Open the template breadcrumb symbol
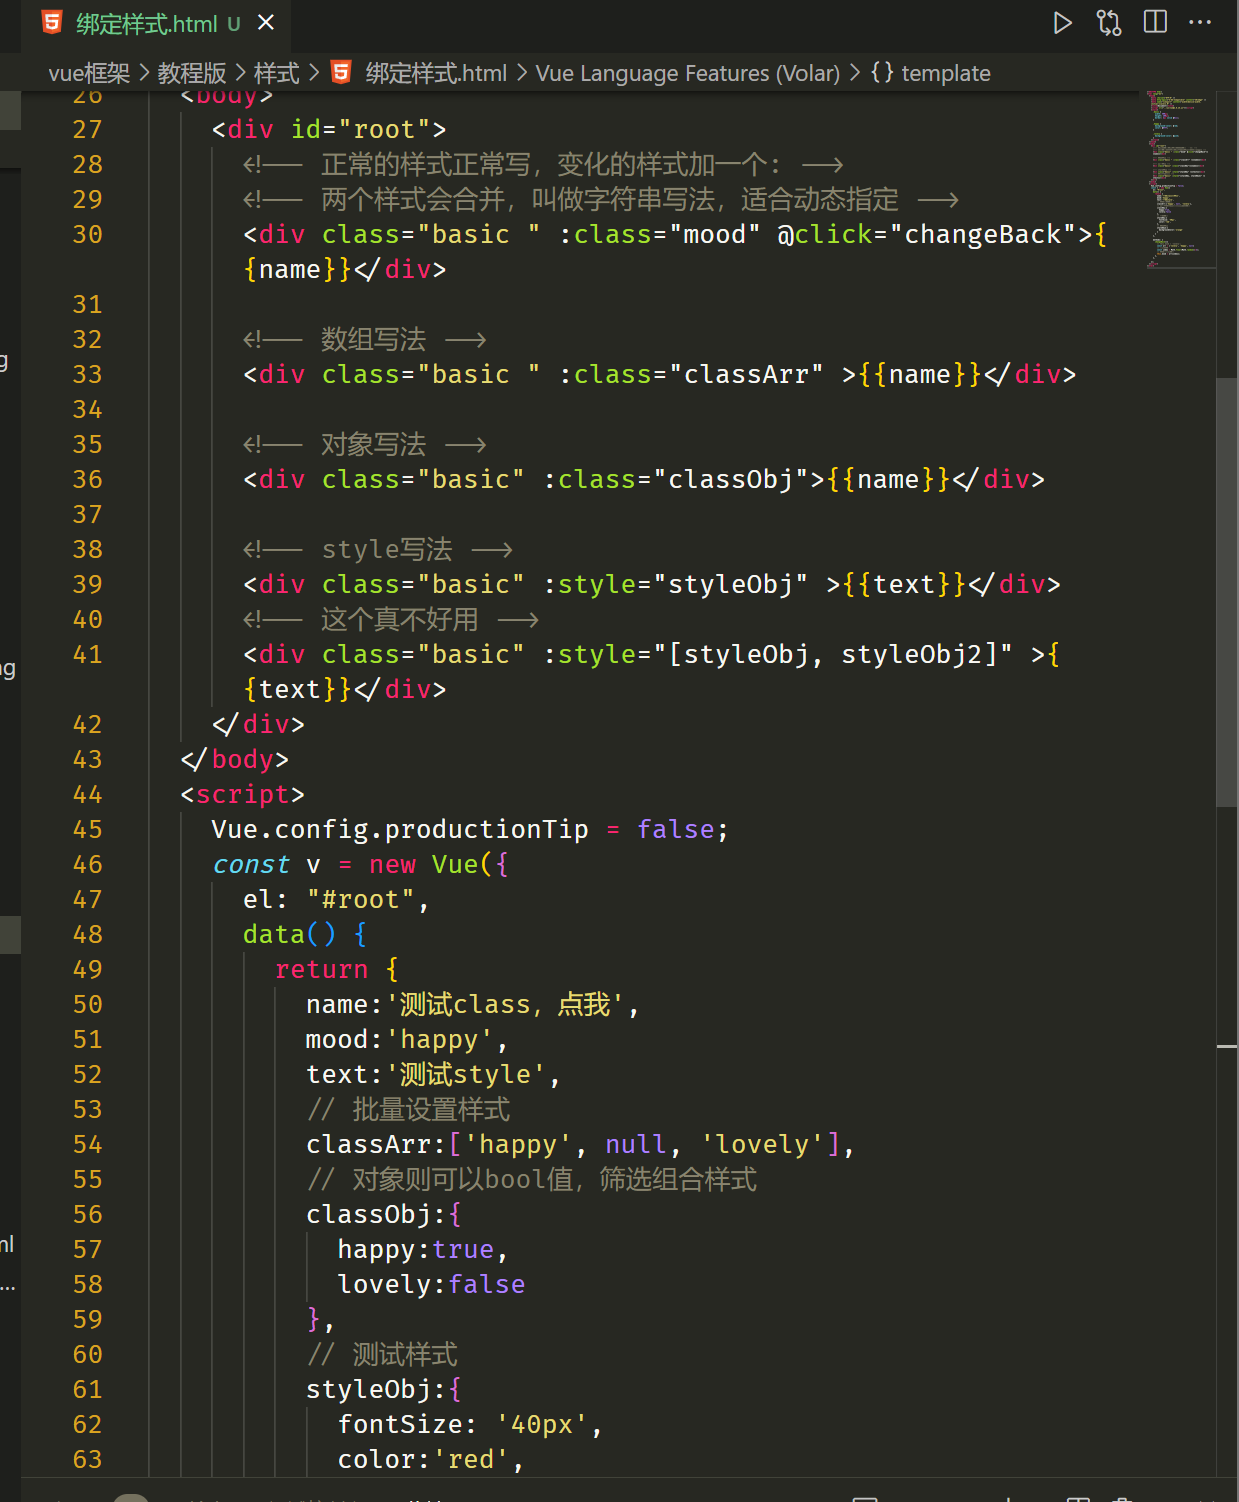This screenshot has height=1502, width=1239. tap(946, 73)
